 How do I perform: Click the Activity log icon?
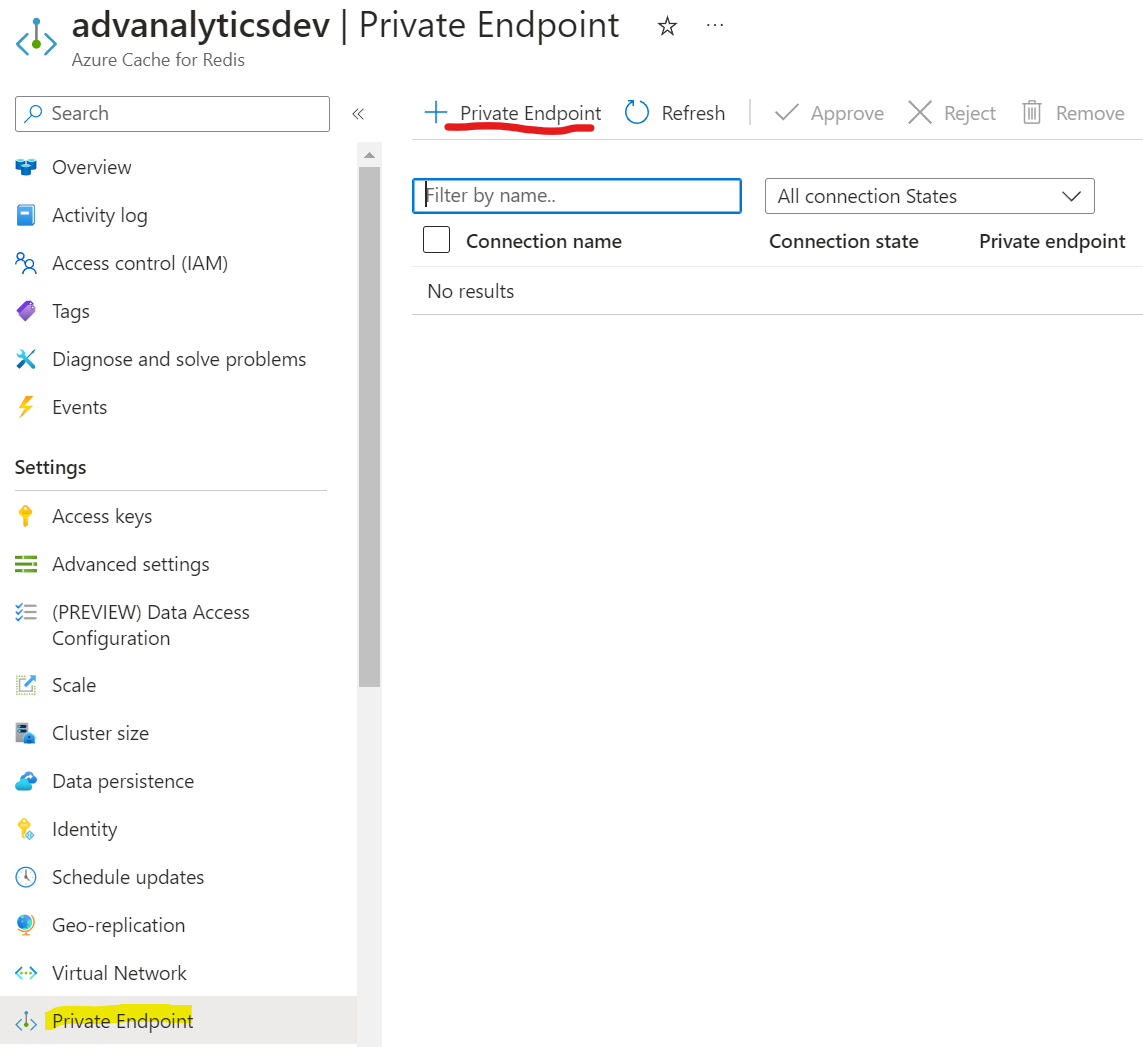tap(26, 215)
